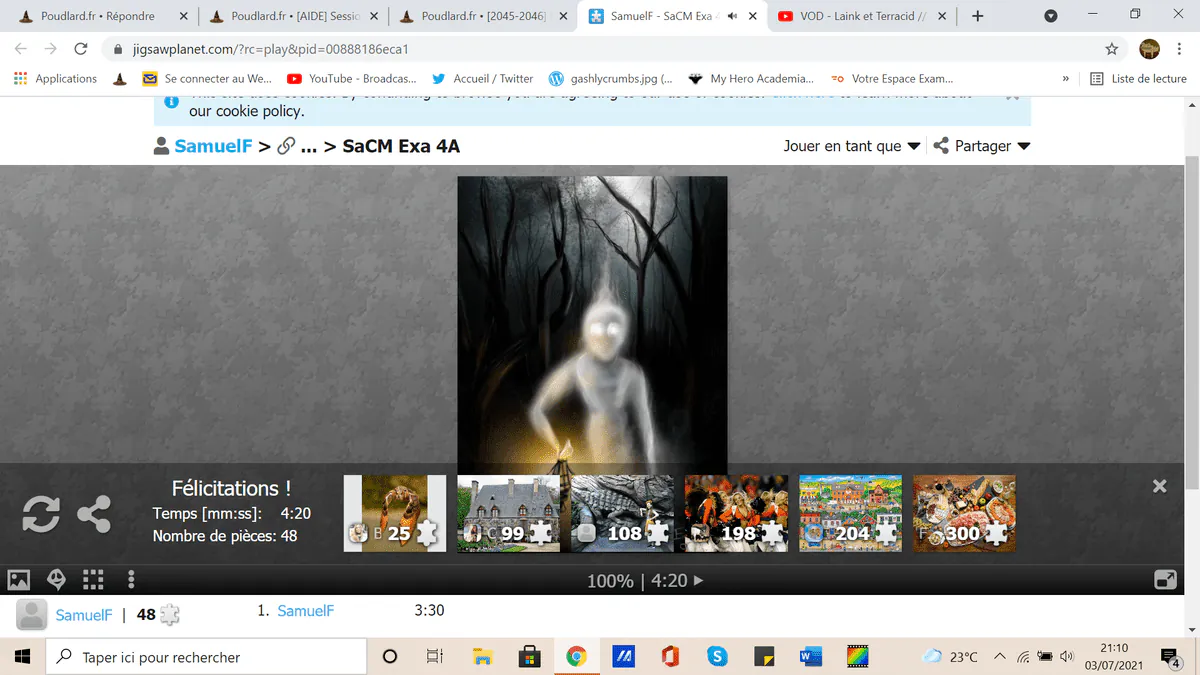Open Se connecter au We... bookmark
1200x675 pixels.
(207, 78)
